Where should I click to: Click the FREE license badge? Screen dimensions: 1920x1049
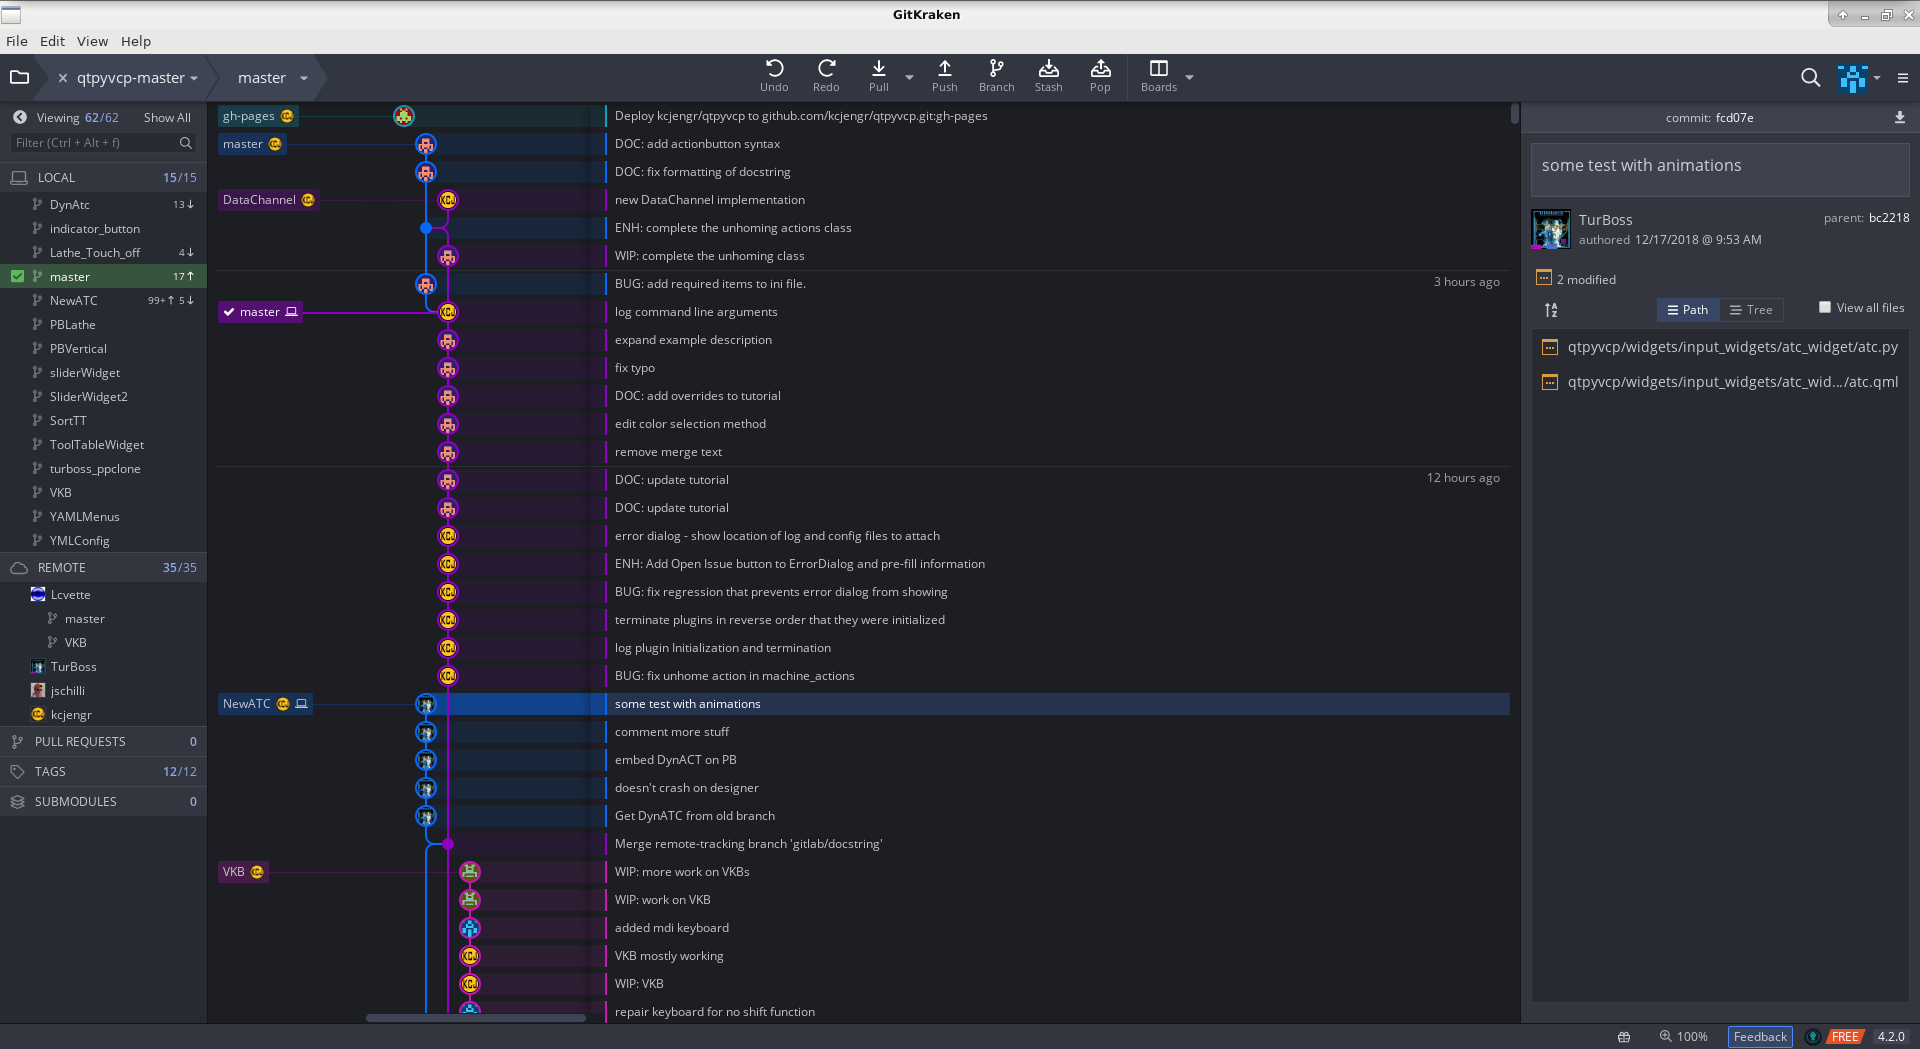(x=1845, y=1037)
